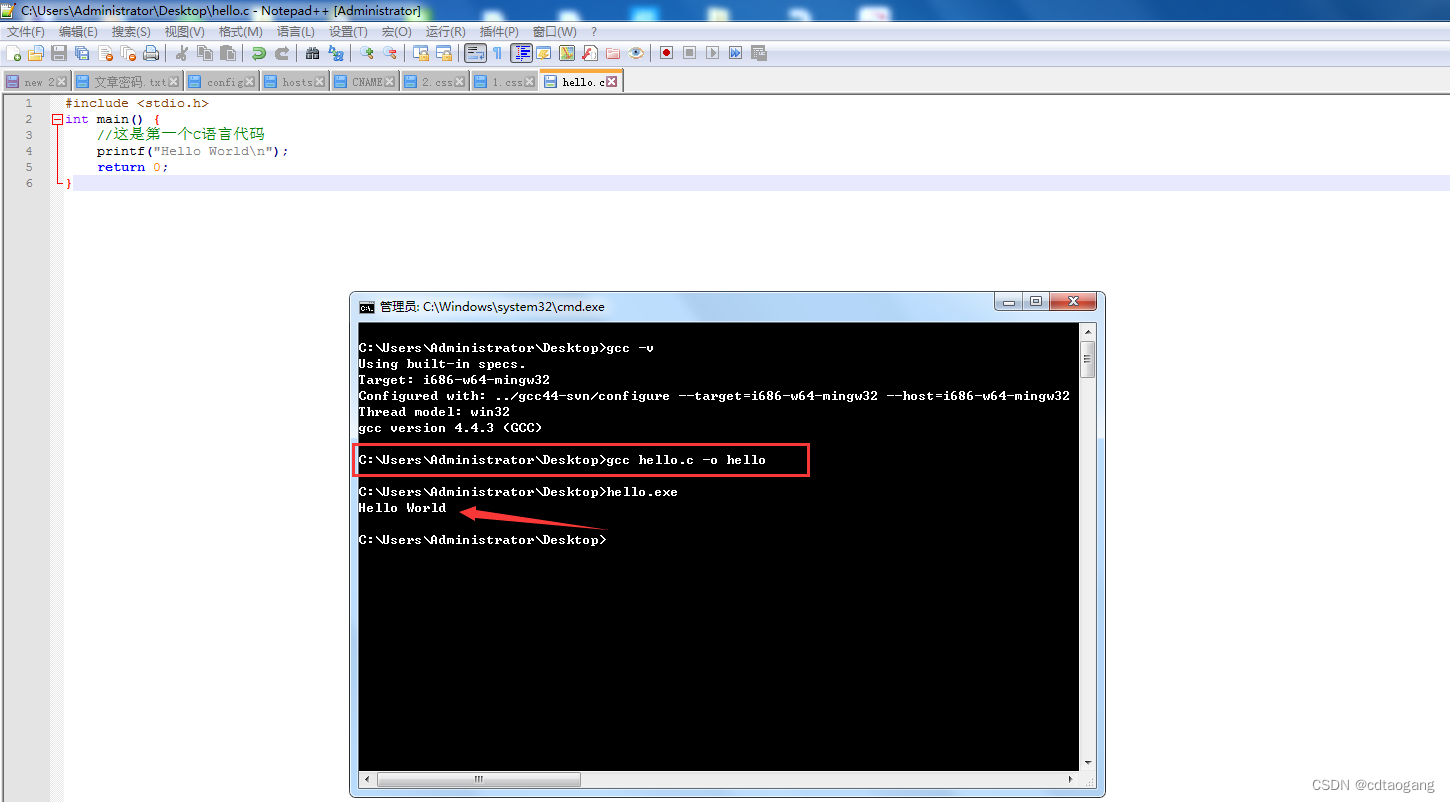This screenshot has width=1450, height=802.
Task: Open the 运行(R) menu
Action: [x=446, y=32]
